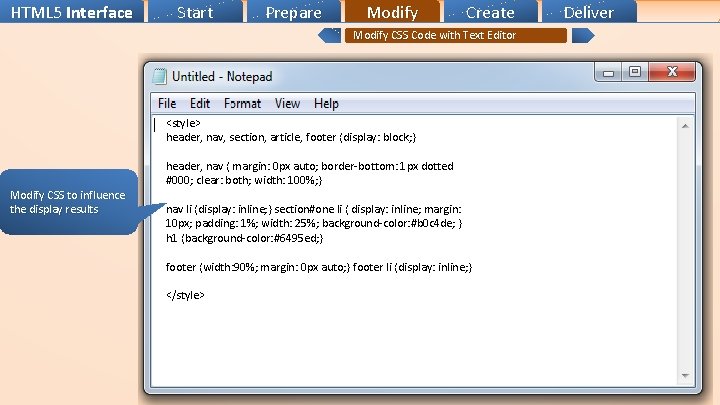Click the 'Modify CSS to influence' callout
The width and height of the screenshot is (720, 405).
[x=69, y=202]
